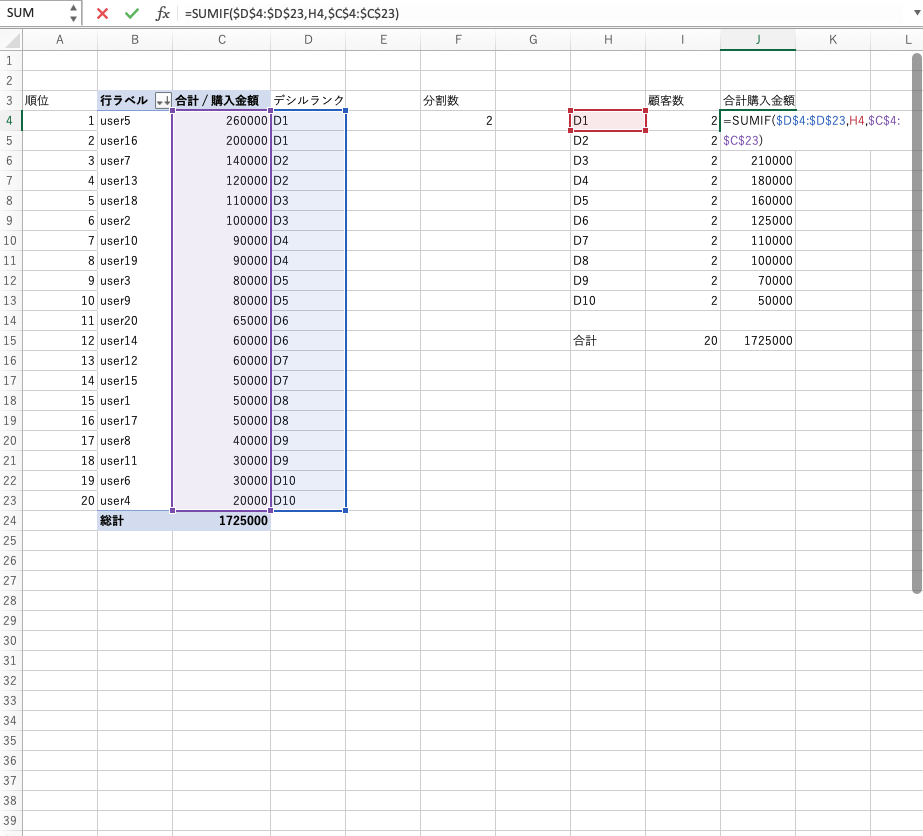
Task: Select column J header
Action: tap(758, 40)
